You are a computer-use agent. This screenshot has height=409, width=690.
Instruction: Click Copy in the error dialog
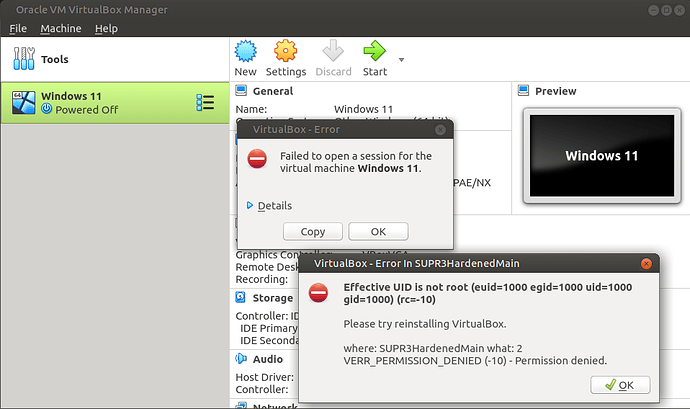coord(312,232)
